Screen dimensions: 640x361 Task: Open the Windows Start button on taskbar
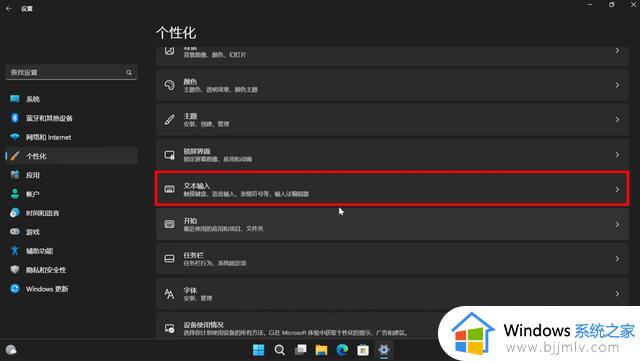258,350
